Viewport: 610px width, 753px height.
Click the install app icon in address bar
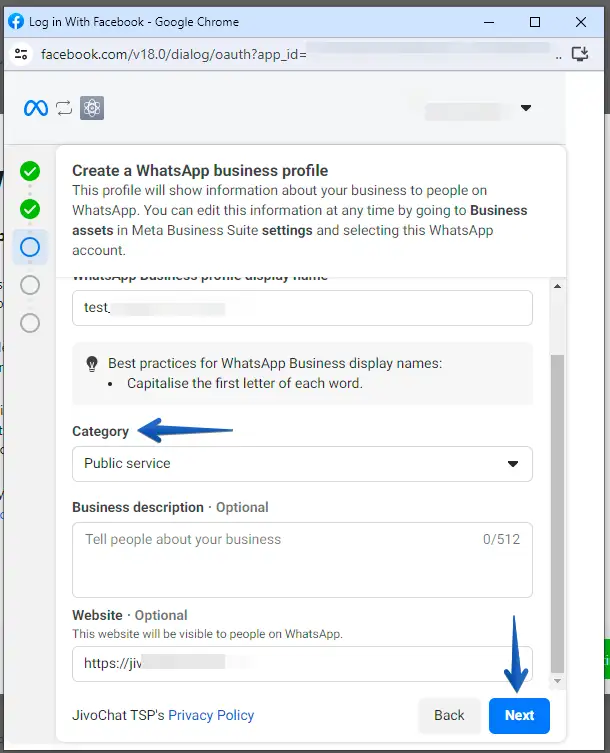point(579,54)
